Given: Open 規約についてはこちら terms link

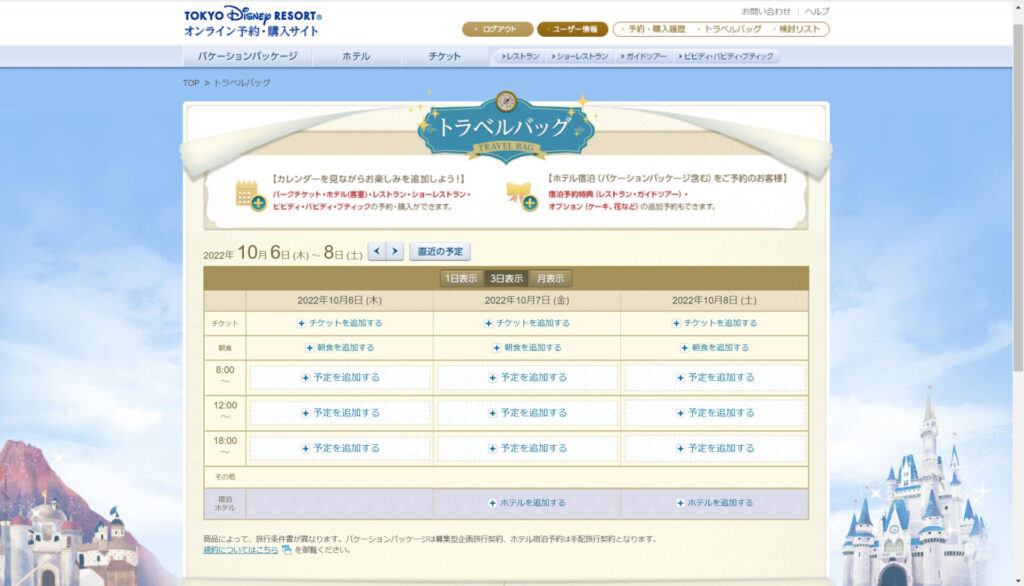Looking at the screenshot, I should [240, 550].
